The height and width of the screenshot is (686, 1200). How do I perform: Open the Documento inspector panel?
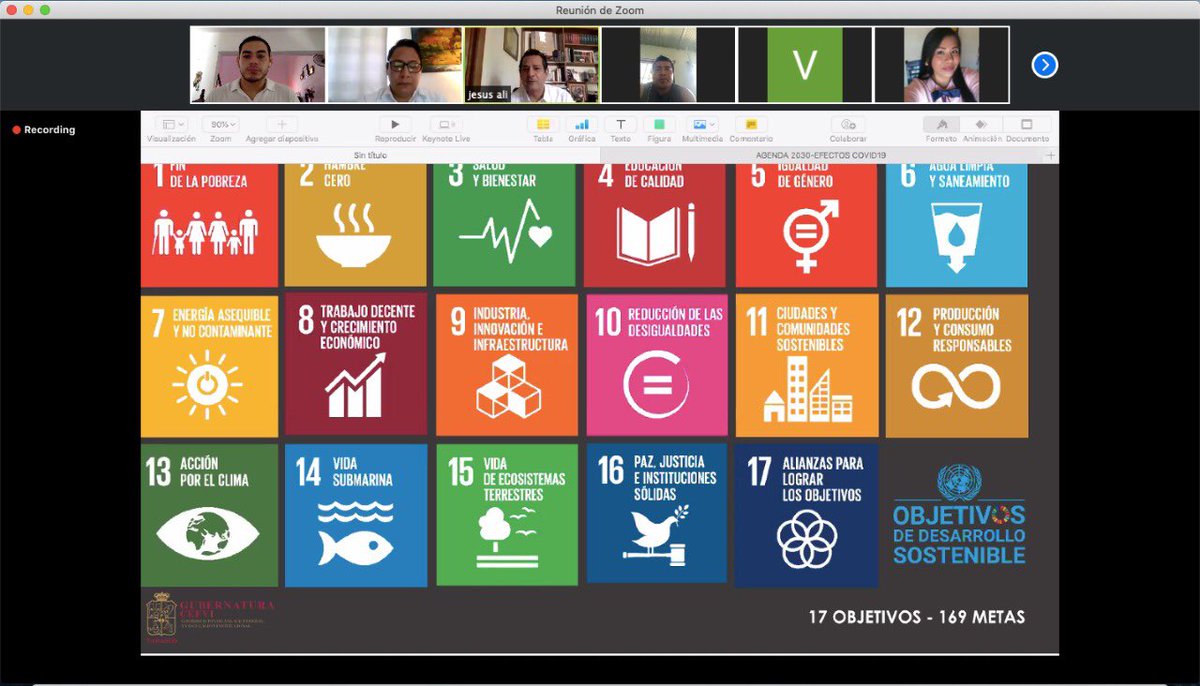pos(1027,125)
